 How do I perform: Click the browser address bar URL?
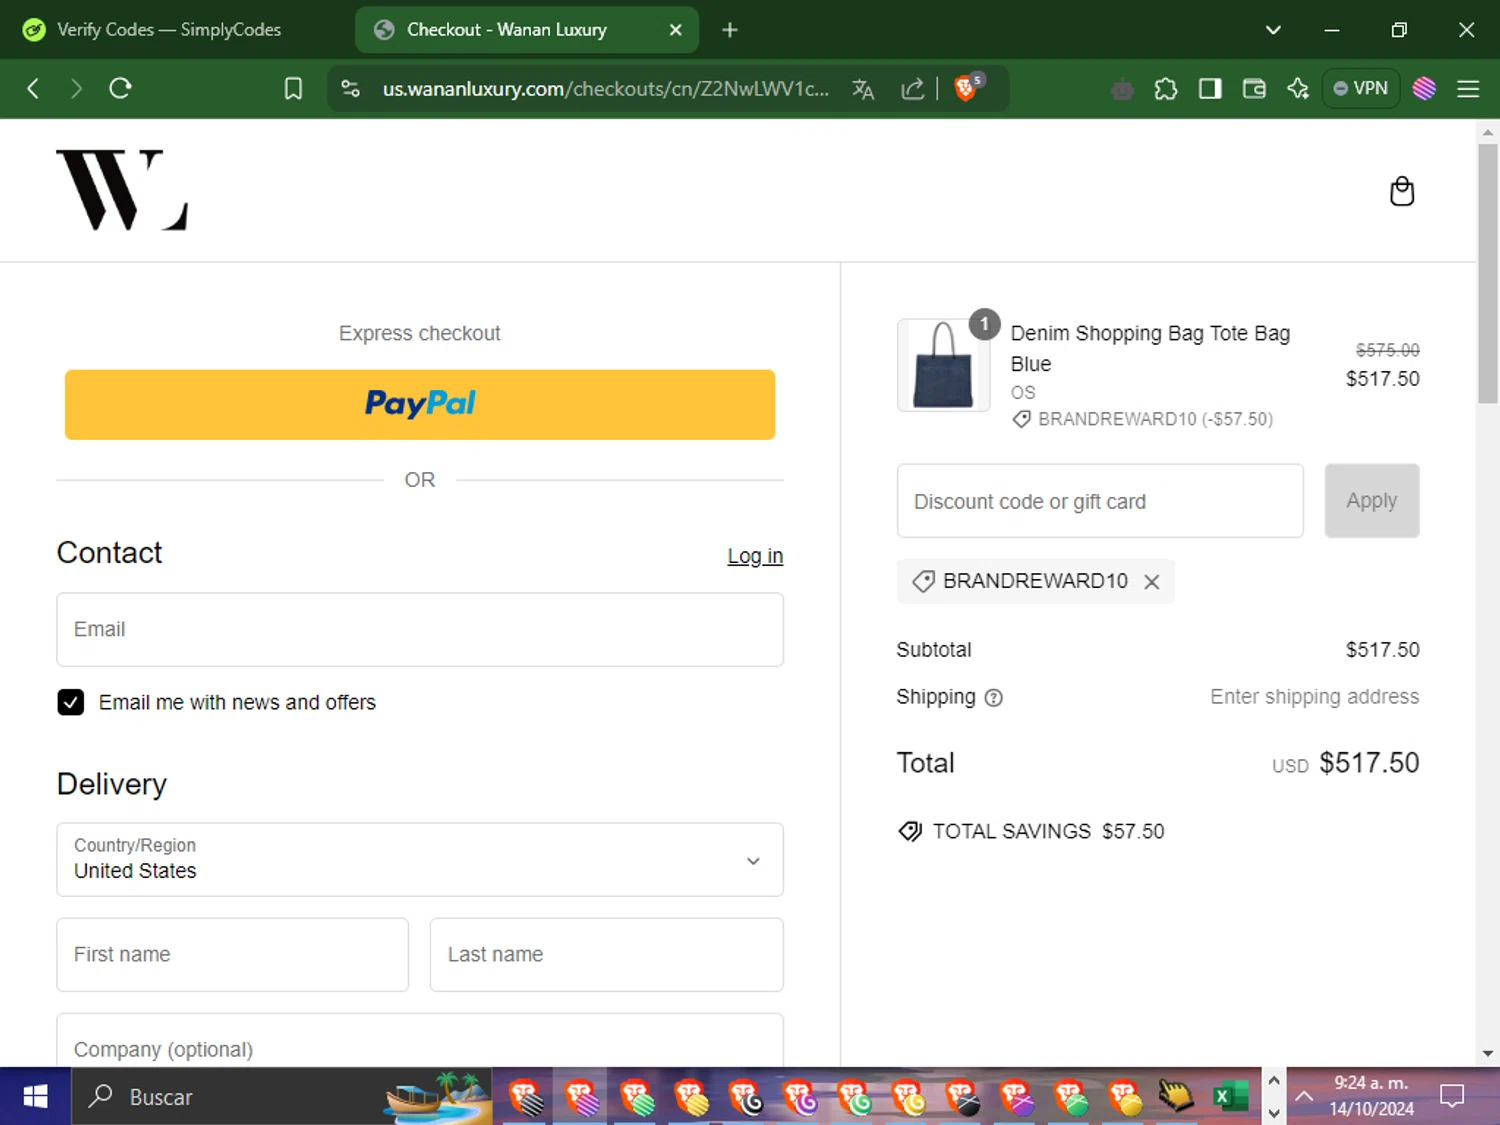tap(605, 89)
